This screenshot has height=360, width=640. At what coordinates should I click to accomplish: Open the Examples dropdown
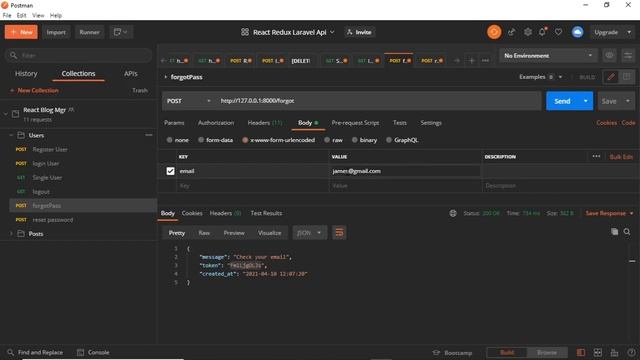pyautogui.click(x=540, y=77)
